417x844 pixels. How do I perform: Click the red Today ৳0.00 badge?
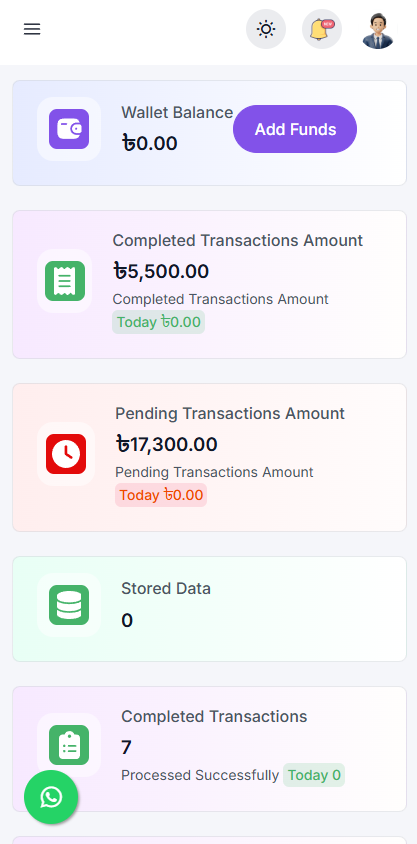161,495
